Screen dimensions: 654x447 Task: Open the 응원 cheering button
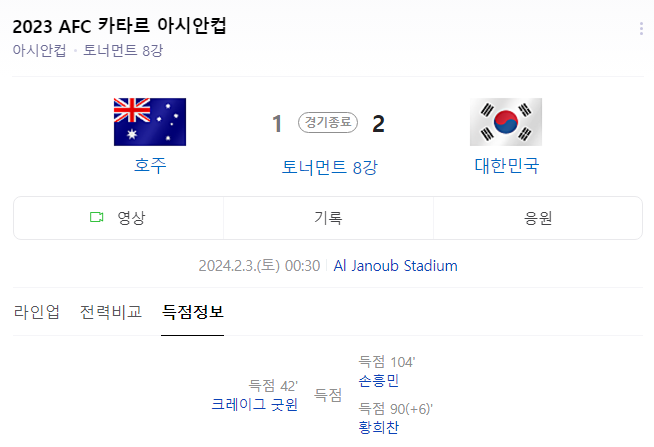coord(538,217)
